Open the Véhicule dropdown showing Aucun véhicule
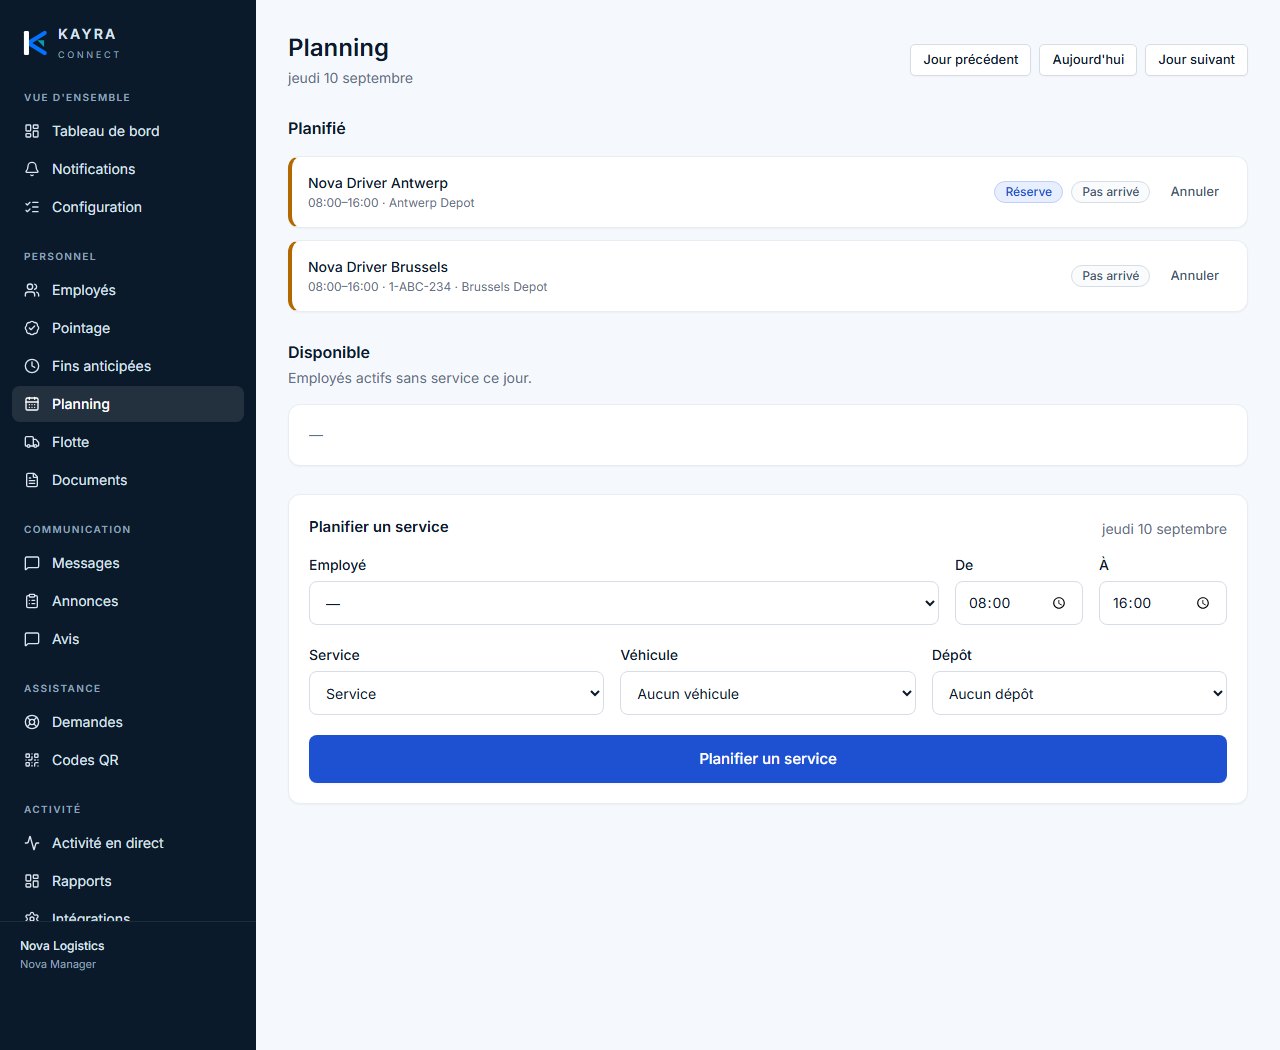The image size is (1280, 1050). pyautogui.click(x=768, y=693)
